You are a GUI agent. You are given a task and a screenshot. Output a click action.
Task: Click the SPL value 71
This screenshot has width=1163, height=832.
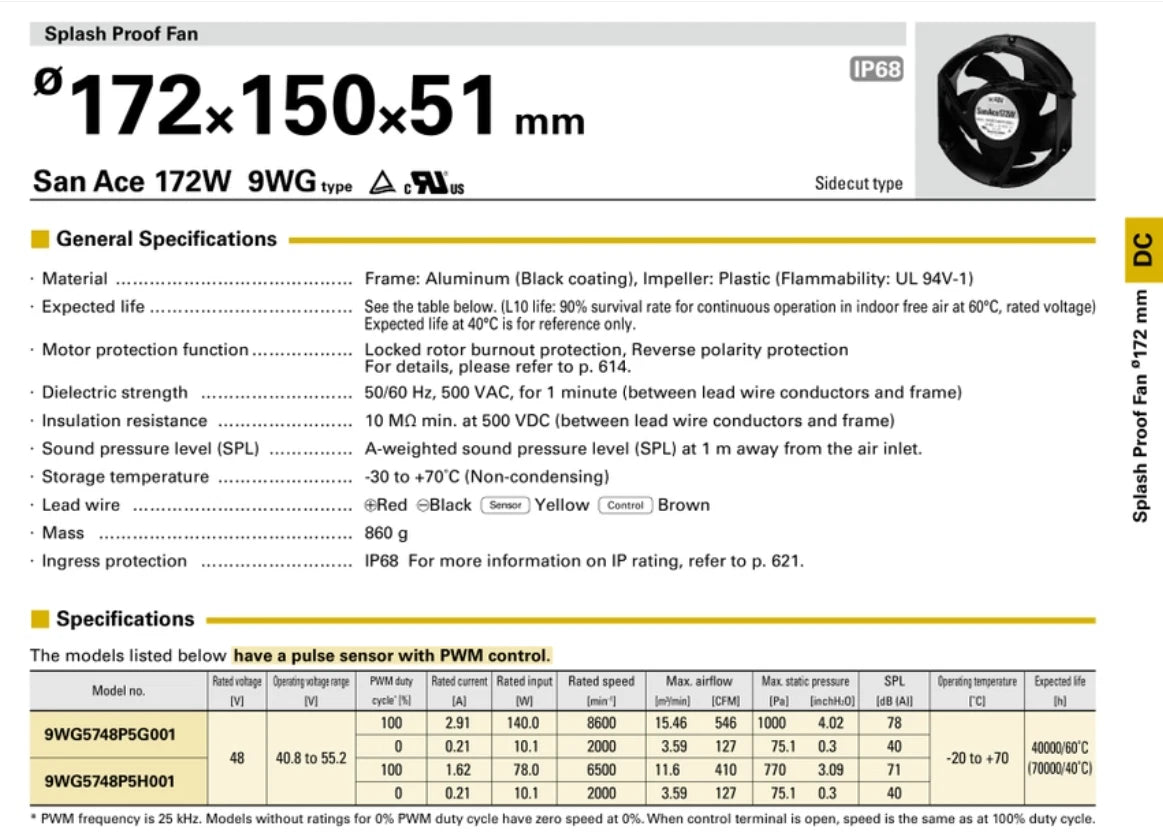click(895, 770)
